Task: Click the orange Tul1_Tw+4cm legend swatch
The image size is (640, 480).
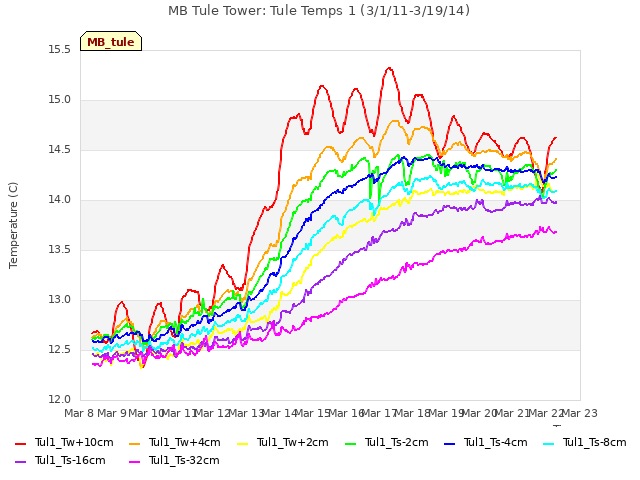Action: [134, 443]
